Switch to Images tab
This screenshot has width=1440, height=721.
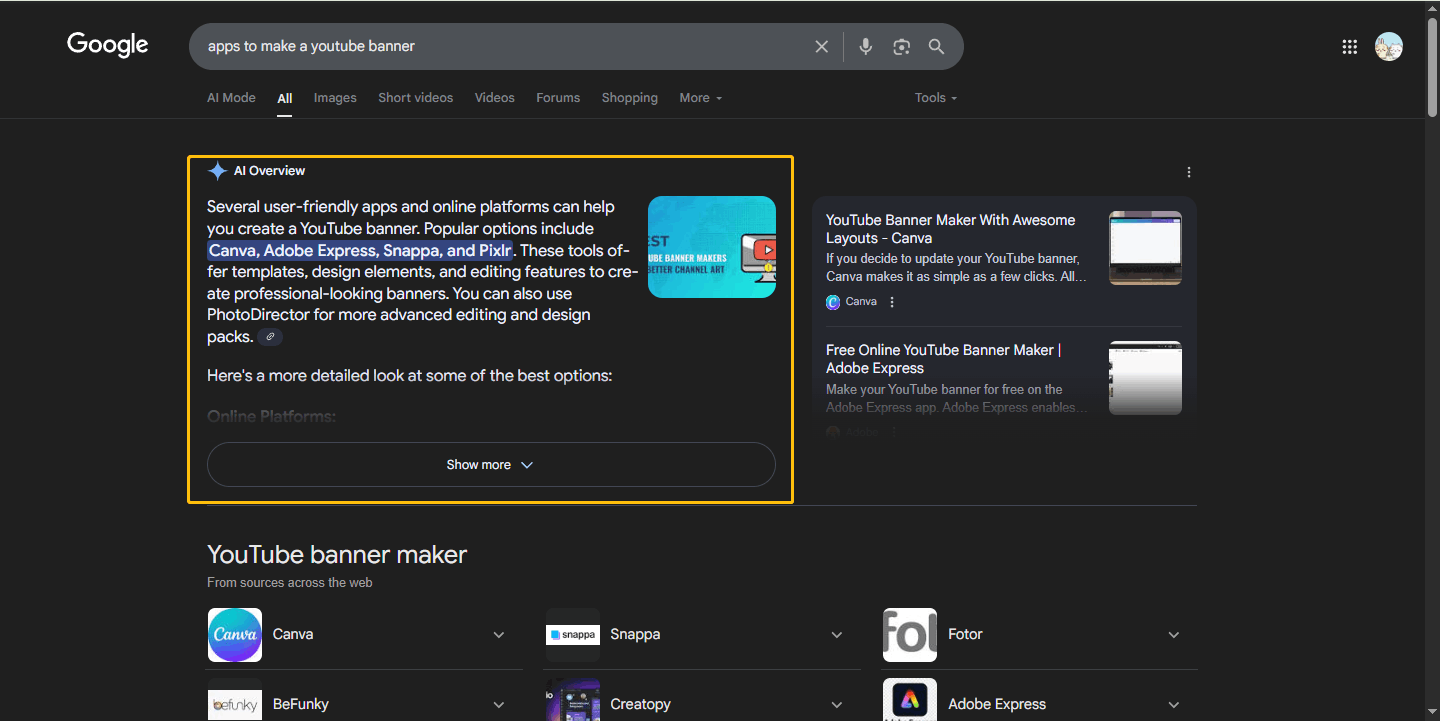[335, 98]
